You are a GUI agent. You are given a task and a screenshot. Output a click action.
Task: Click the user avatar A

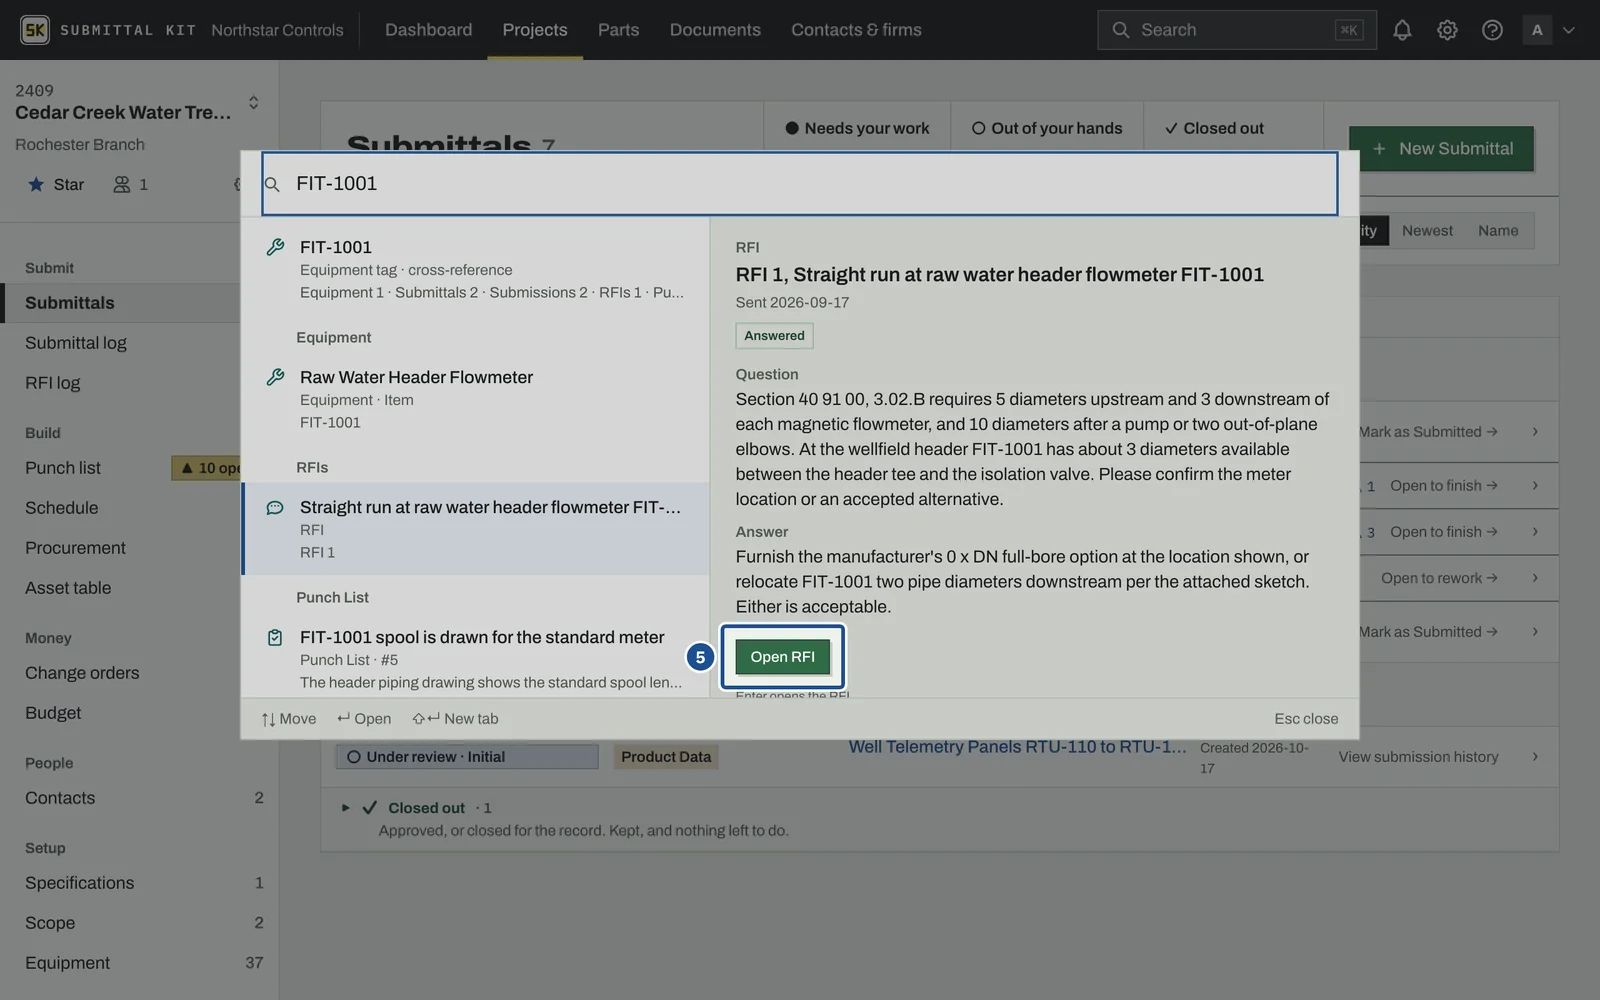[1537, 30]
